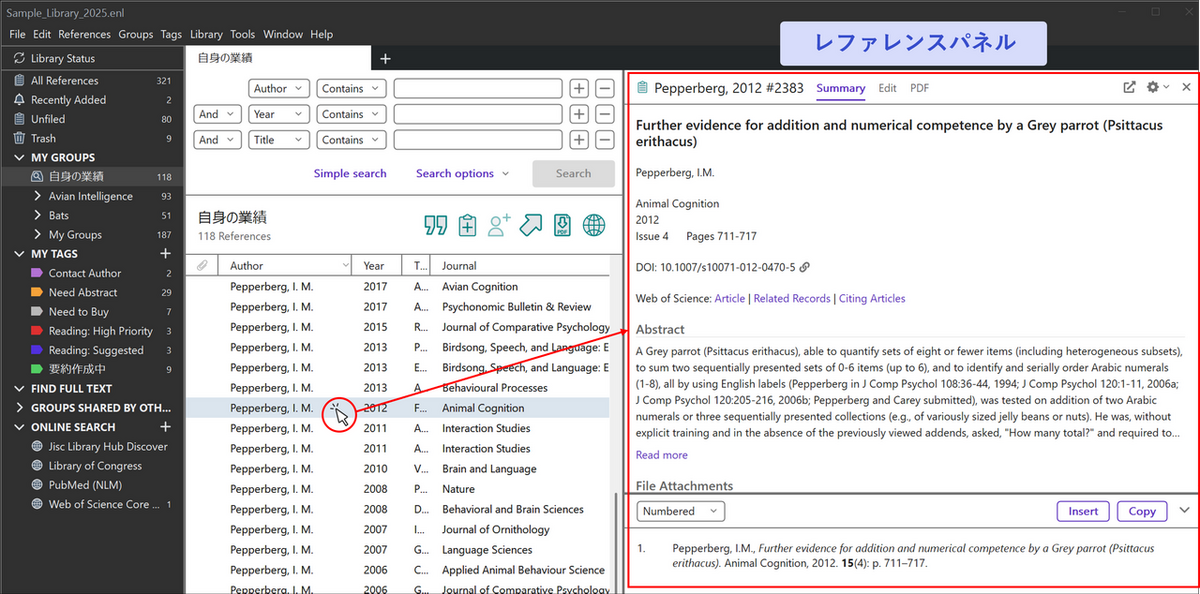Viewport: 1200px width, 594px height.
Task: Click the Insert Citation quote-marks icon
Action: point(435,225)
